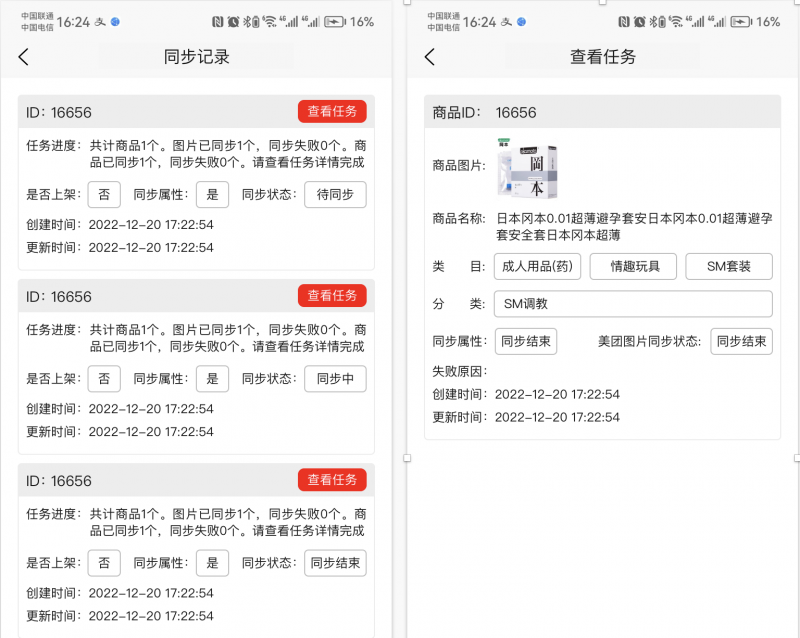Tap alarm icon in 同步记录 screen status bar
Image resolution: width=800 pixels, height=638 pixels.
233,22
